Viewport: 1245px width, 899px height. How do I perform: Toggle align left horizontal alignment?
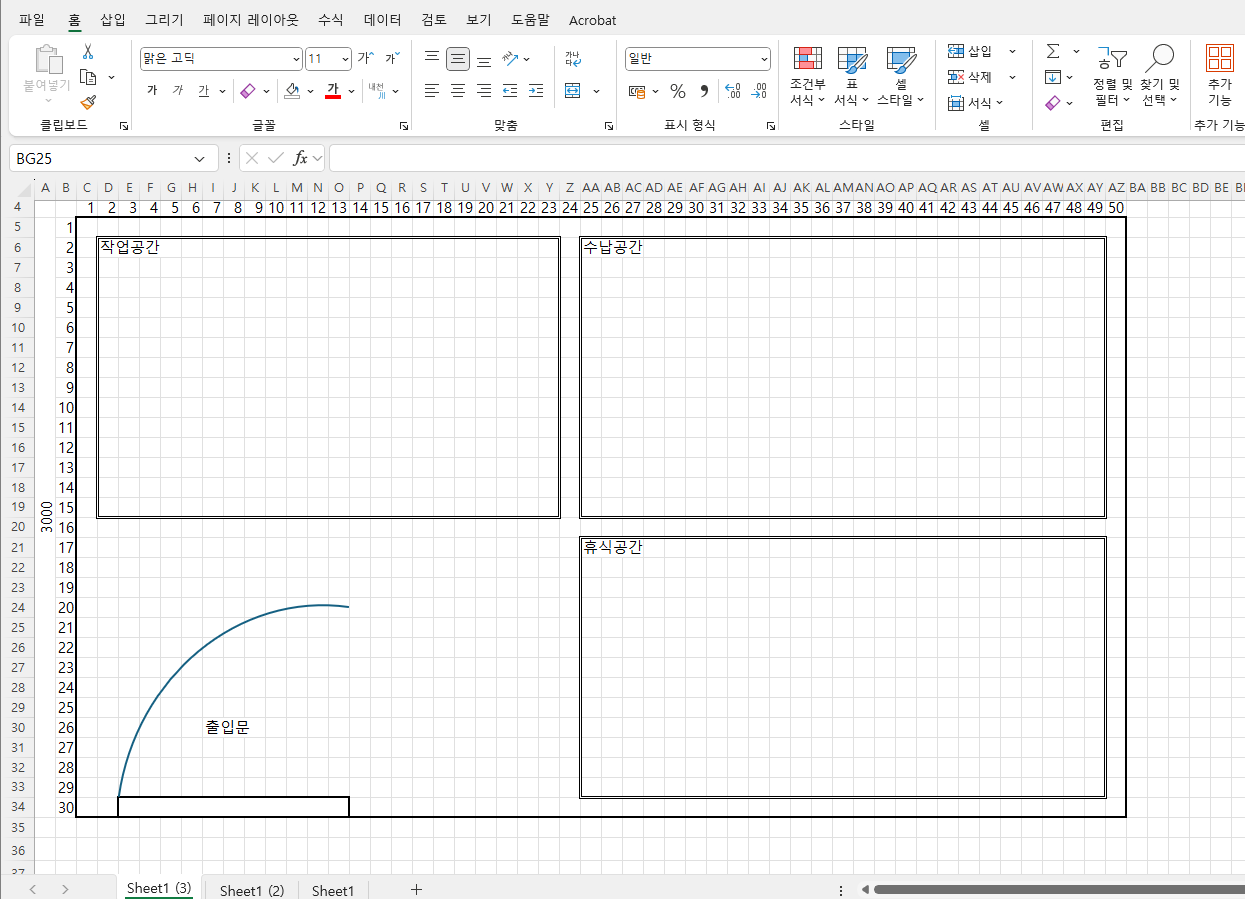tap(432, 91)
